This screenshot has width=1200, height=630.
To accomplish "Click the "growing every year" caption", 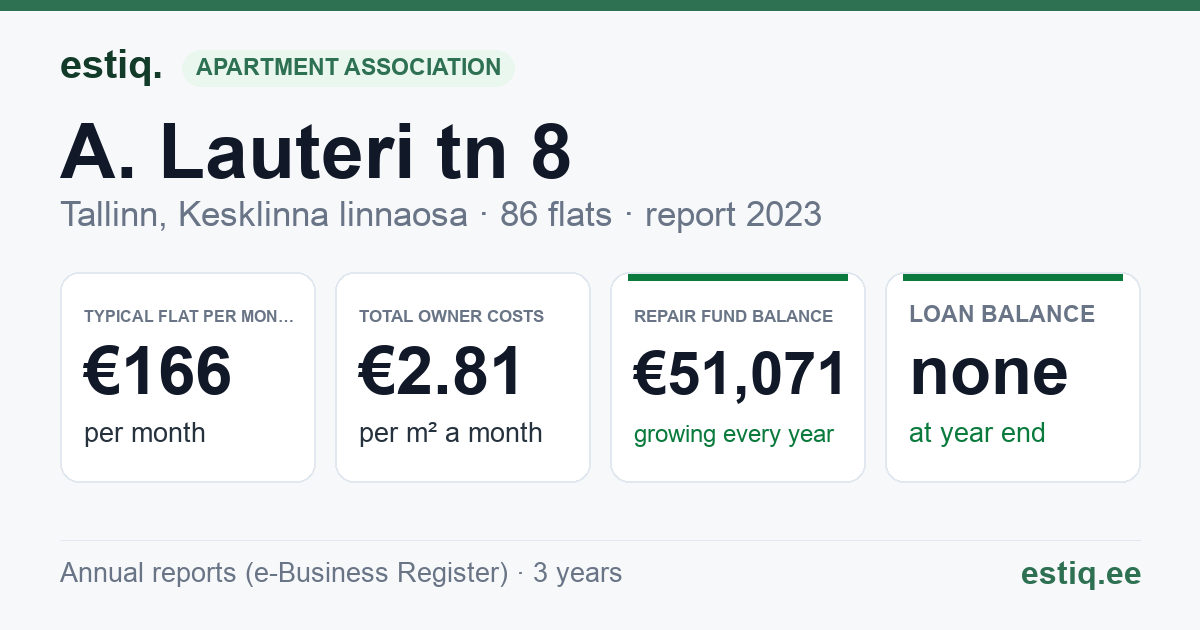I will [x=734, y=435].
